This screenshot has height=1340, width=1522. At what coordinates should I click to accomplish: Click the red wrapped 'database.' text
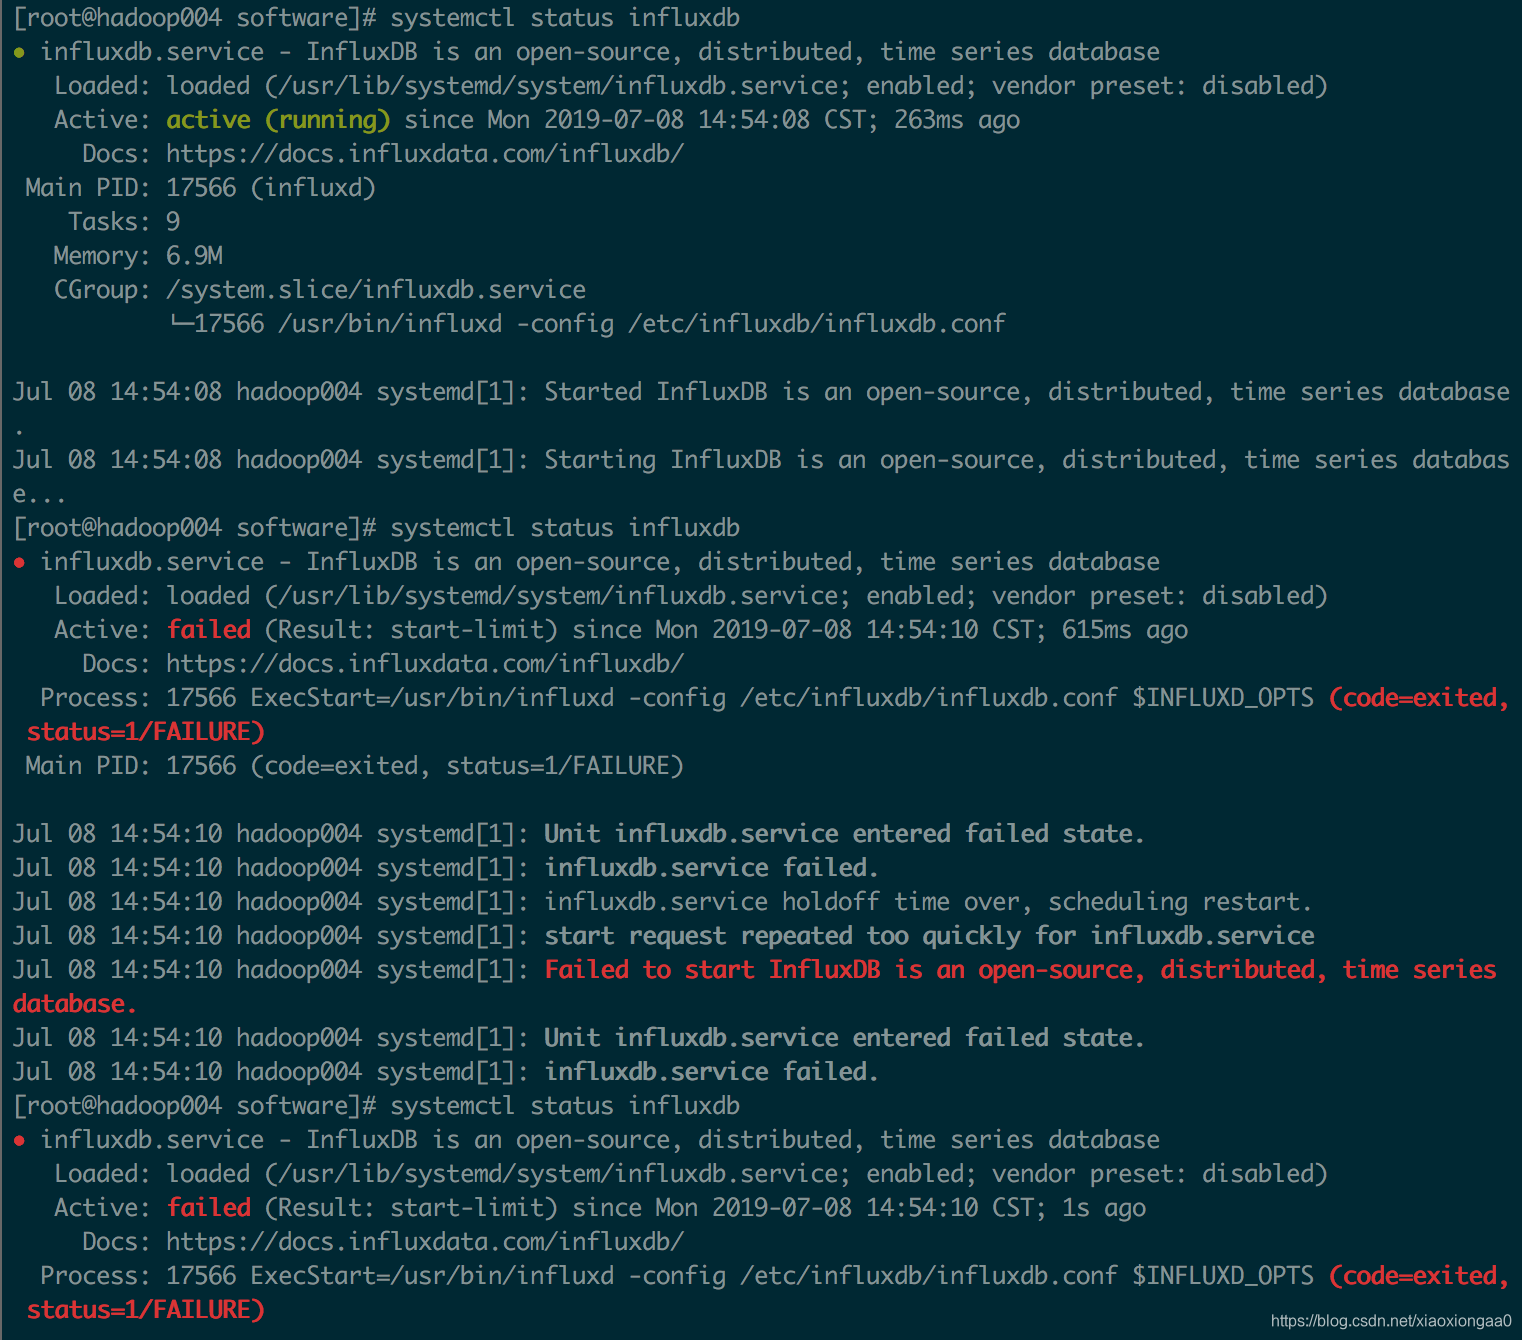tap(75, 1004)
